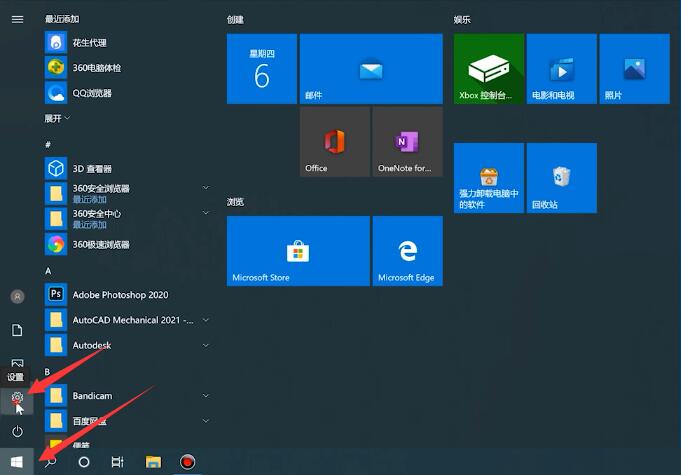
Task: Click the Windows Start button
Action: pyautogui.click(x=17, y=462)
